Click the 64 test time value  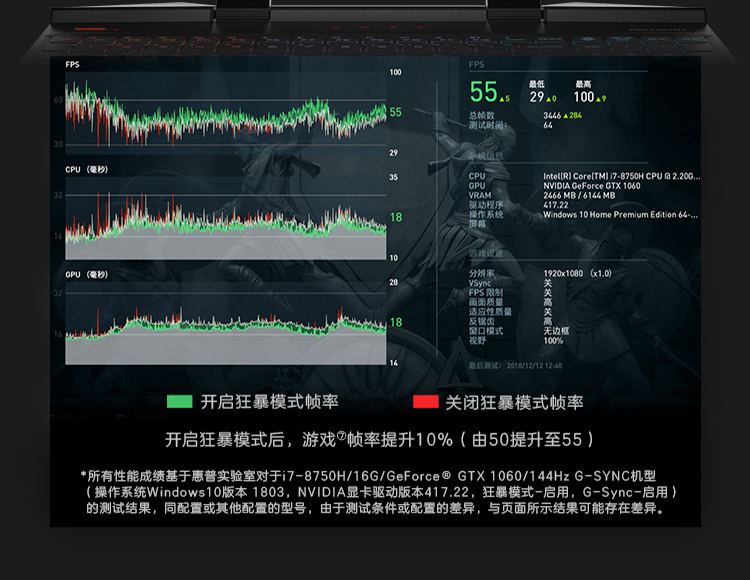[x=548, y=125]
